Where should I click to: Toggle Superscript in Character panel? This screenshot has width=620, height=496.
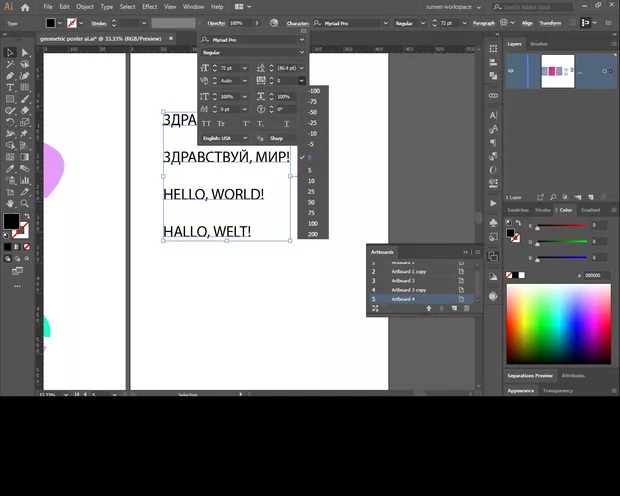(x=246, y=124)
